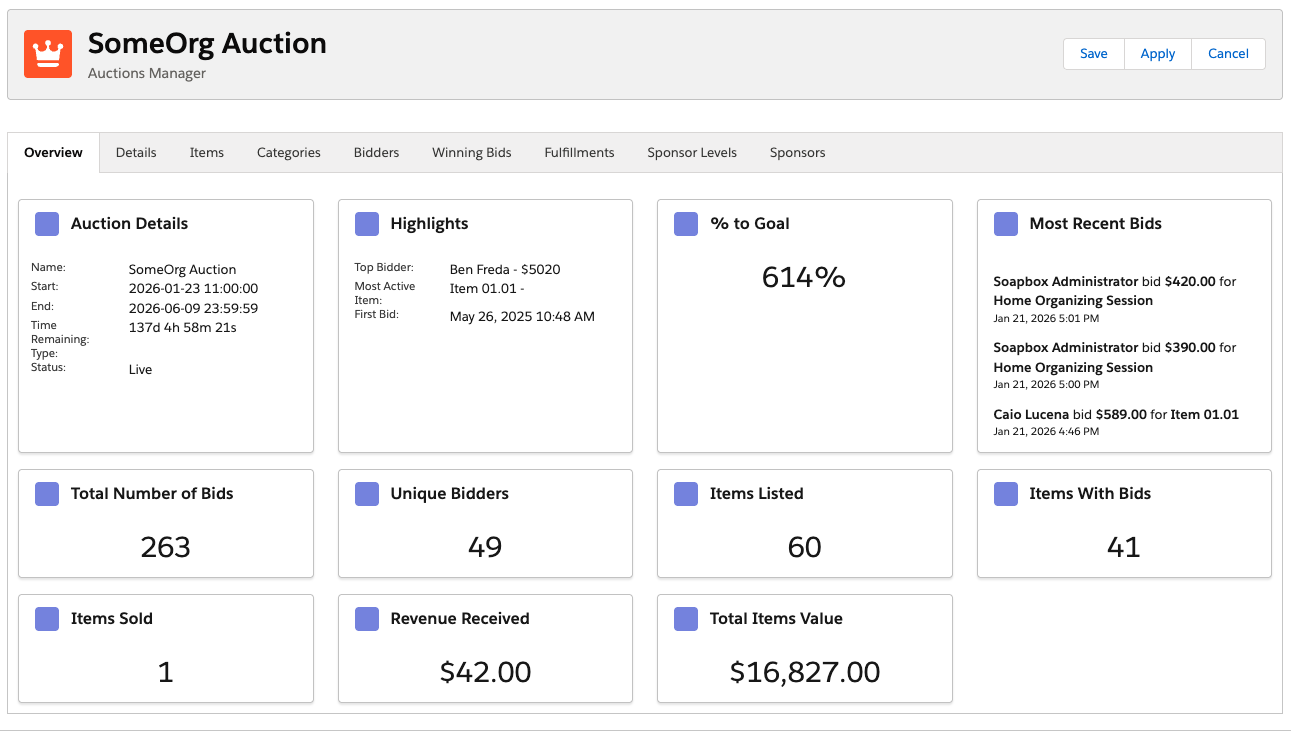Viewport: 1291px width, 739px height.
Task: Click the Revenue Received card icon
Action: 367,619
